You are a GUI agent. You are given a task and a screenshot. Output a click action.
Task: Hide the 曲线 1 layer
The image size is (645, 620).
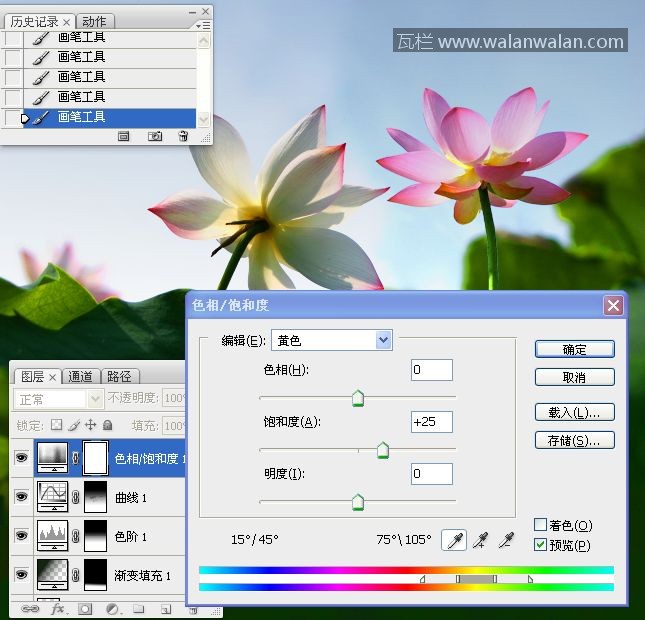point(21,496)
